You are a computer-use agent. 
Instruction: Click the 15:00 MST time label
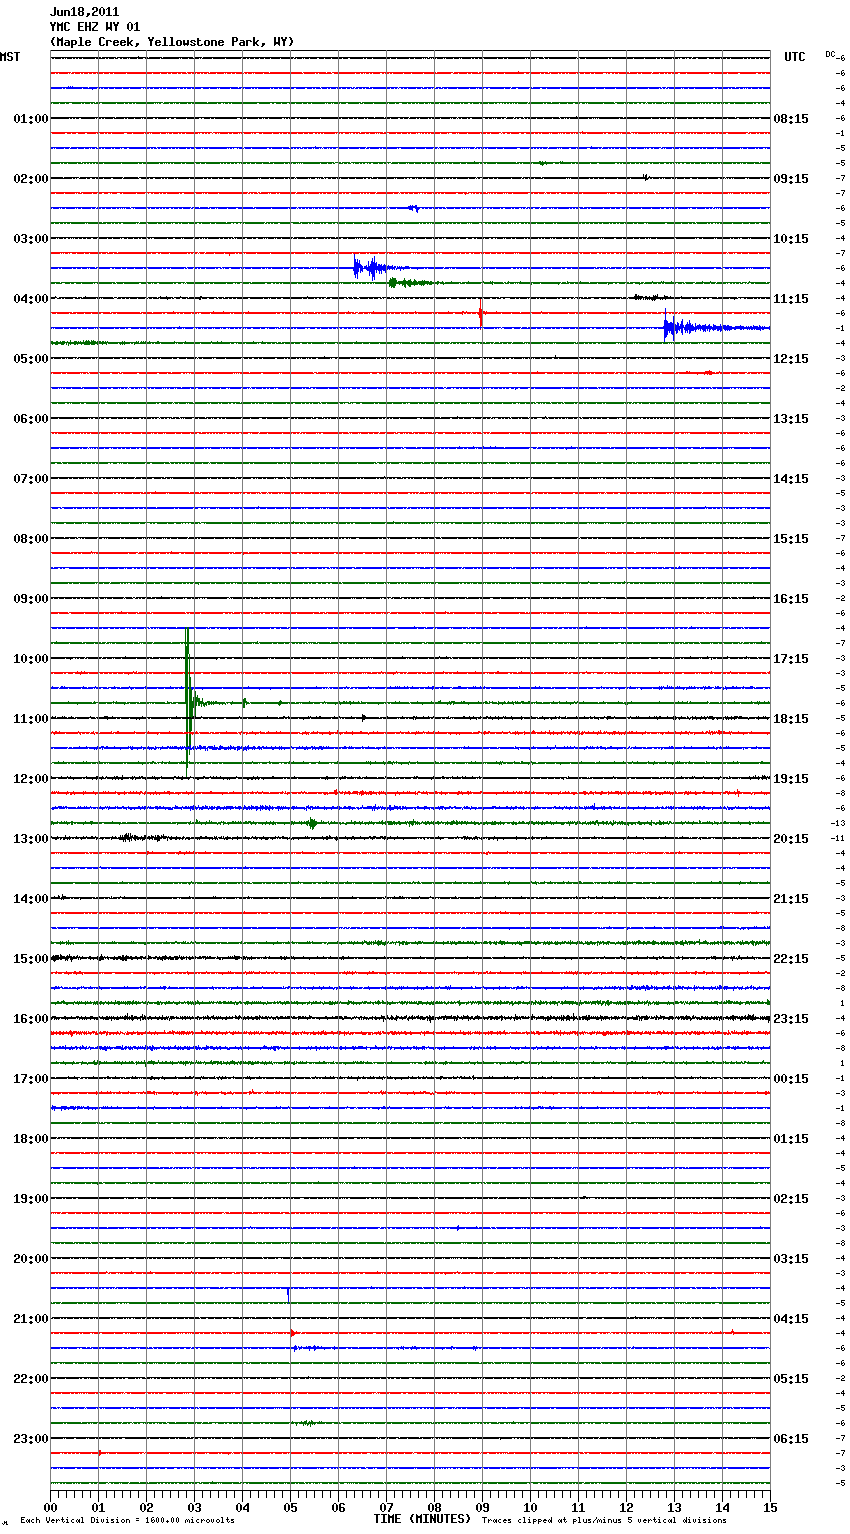[x=31, y=959]
